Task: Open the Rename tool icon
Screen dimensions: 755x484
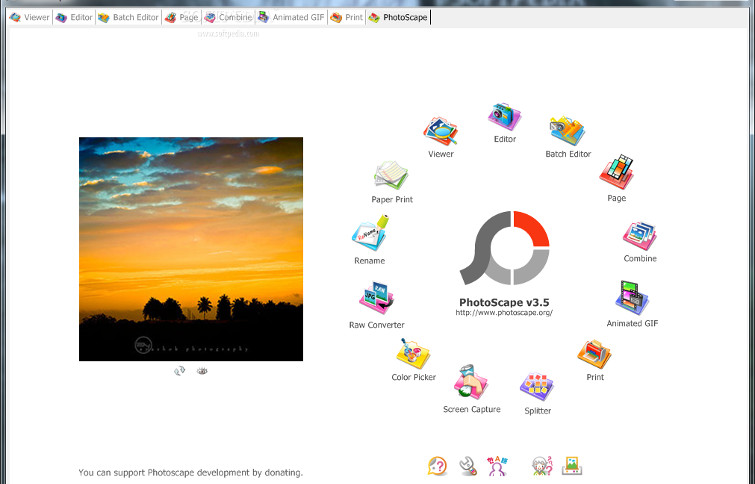Action: (x=370, y=233)
